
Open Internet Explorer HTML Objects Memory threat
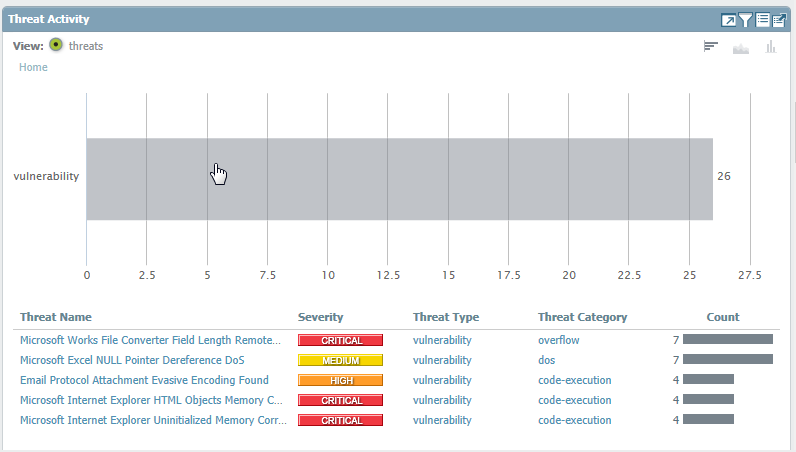tap(151, 400)
